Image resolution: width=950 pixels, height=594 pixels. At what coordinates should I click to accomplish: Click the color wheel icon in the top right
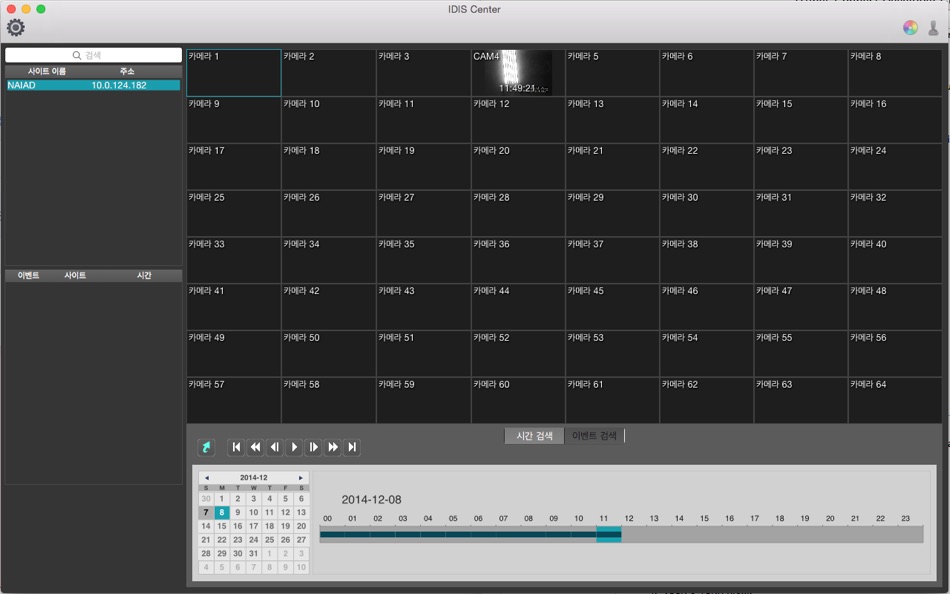[x=910, y=27]
